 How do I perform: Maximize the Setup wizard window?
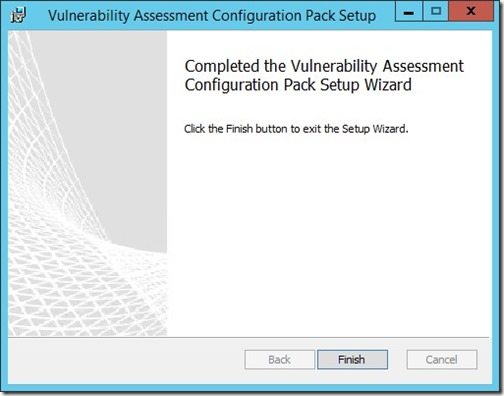436,11
